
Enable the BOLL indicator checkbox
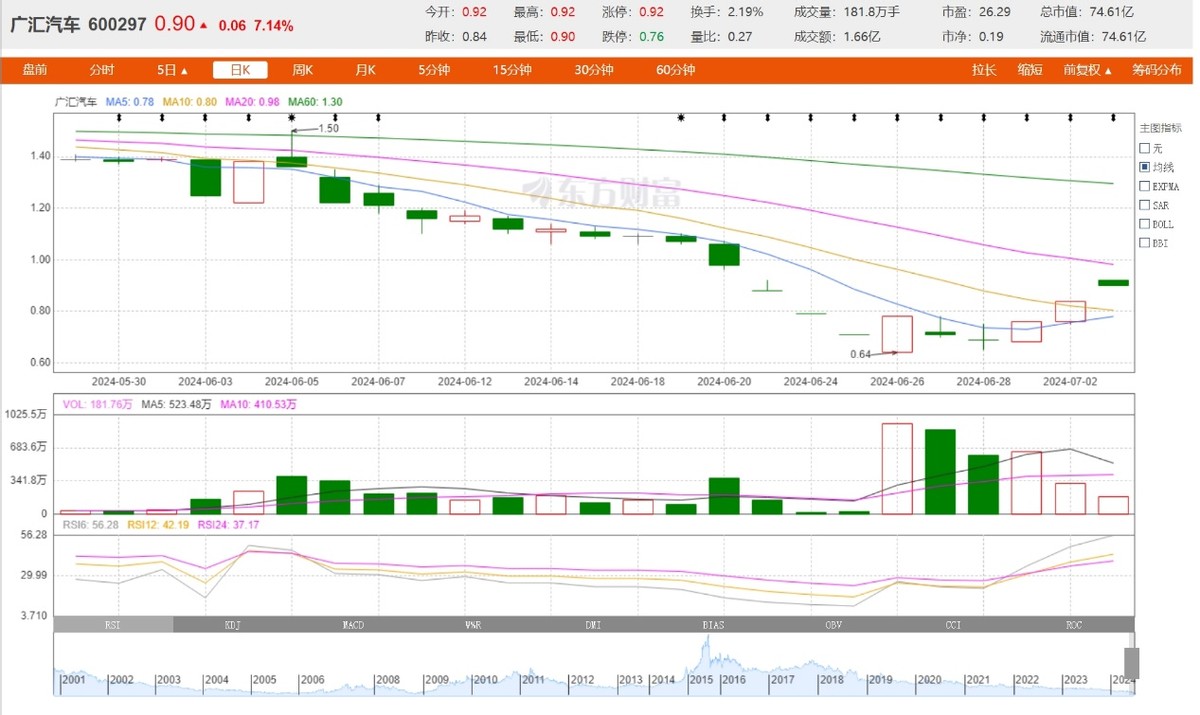tap(1144, 224)
